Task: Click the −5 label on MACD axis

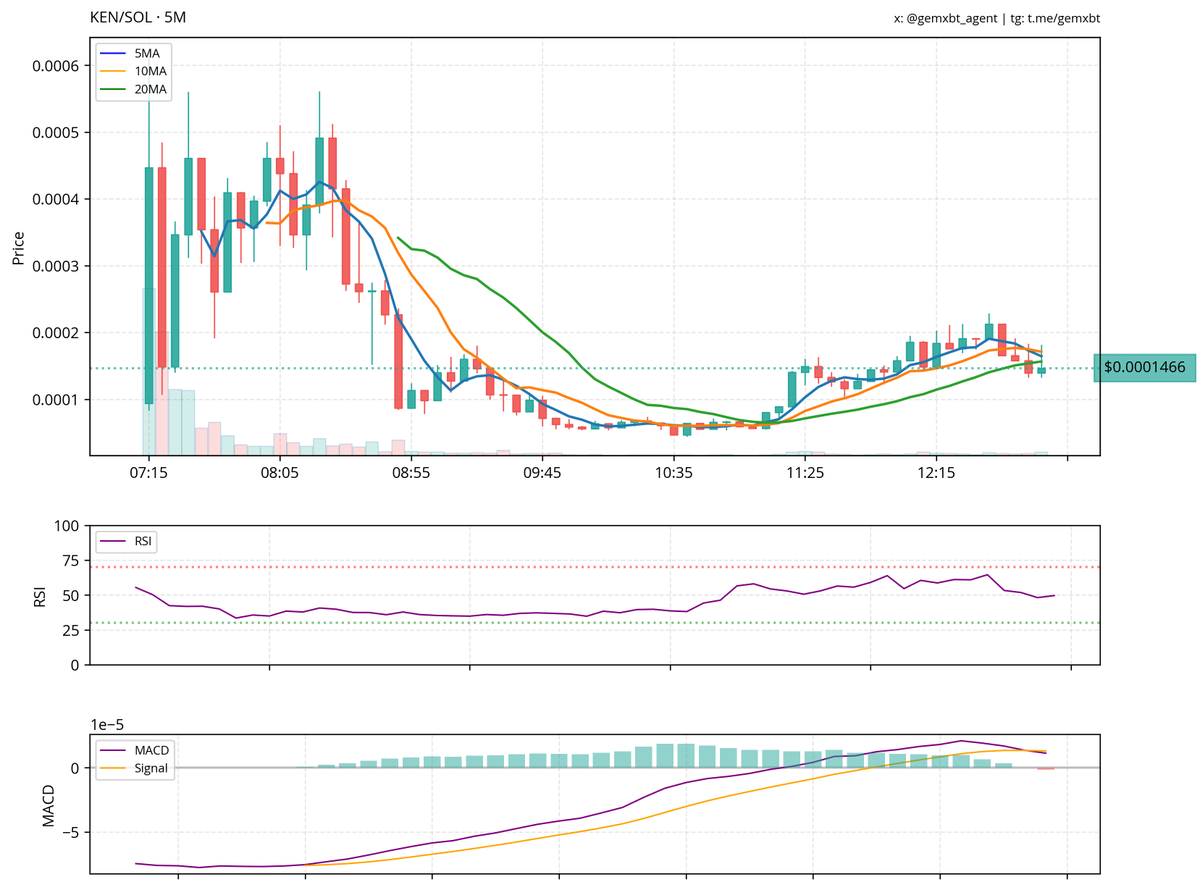Action: click(72, 832)
